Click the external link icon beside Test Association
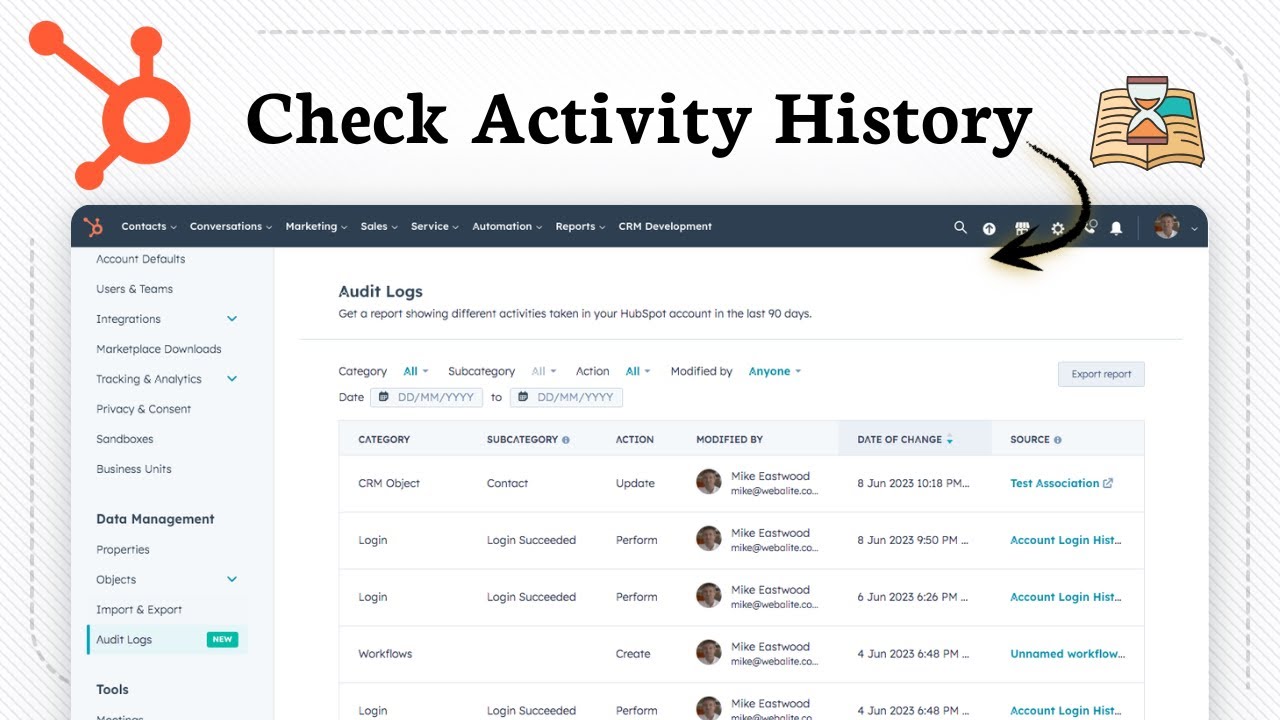The image size is (1280, 720). tap(1108, 483)
